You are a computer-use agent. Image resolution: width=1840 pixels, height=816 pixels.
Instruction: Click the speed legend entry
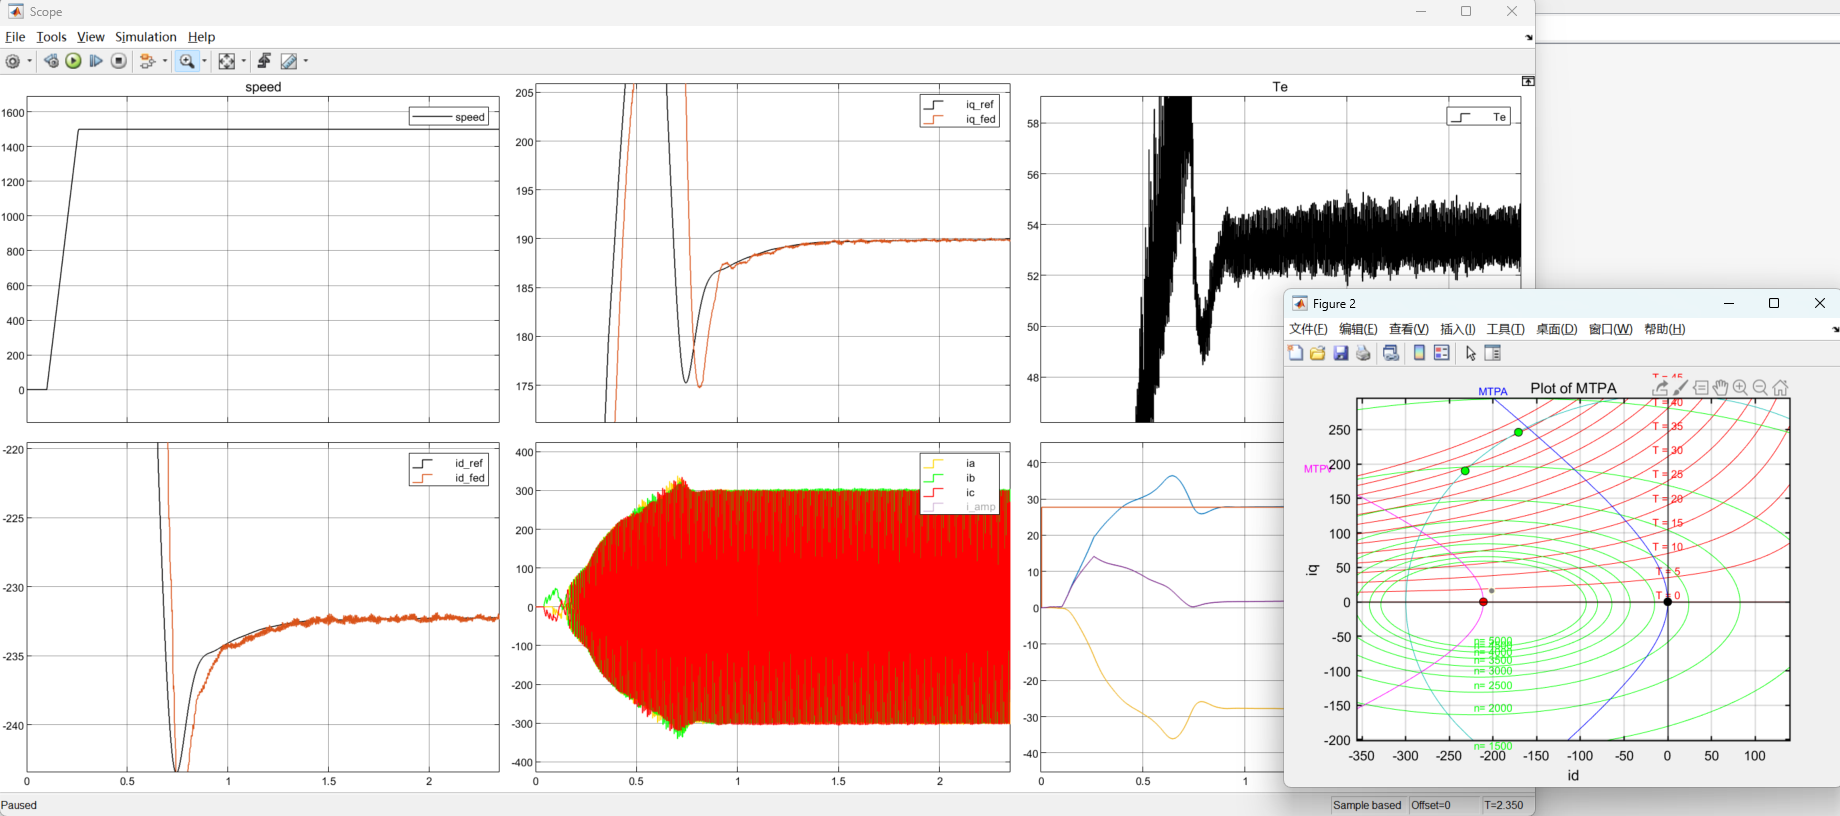[x=448, y=117]
